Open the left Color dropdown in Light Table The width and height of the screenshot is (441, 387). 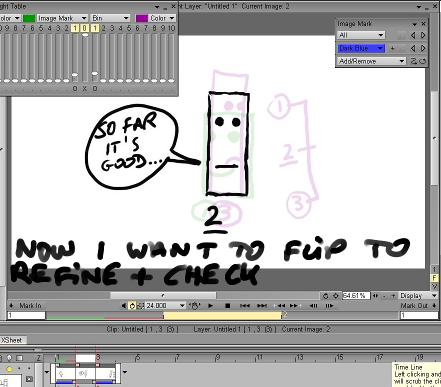pyautogui.click(x=10, y=18)
